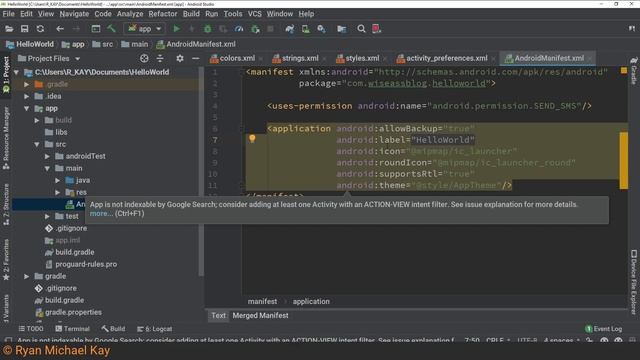The width and height of the screenshot is (640, 360).
Task: Expand the androidTest folder
Action: coord(47,156)
